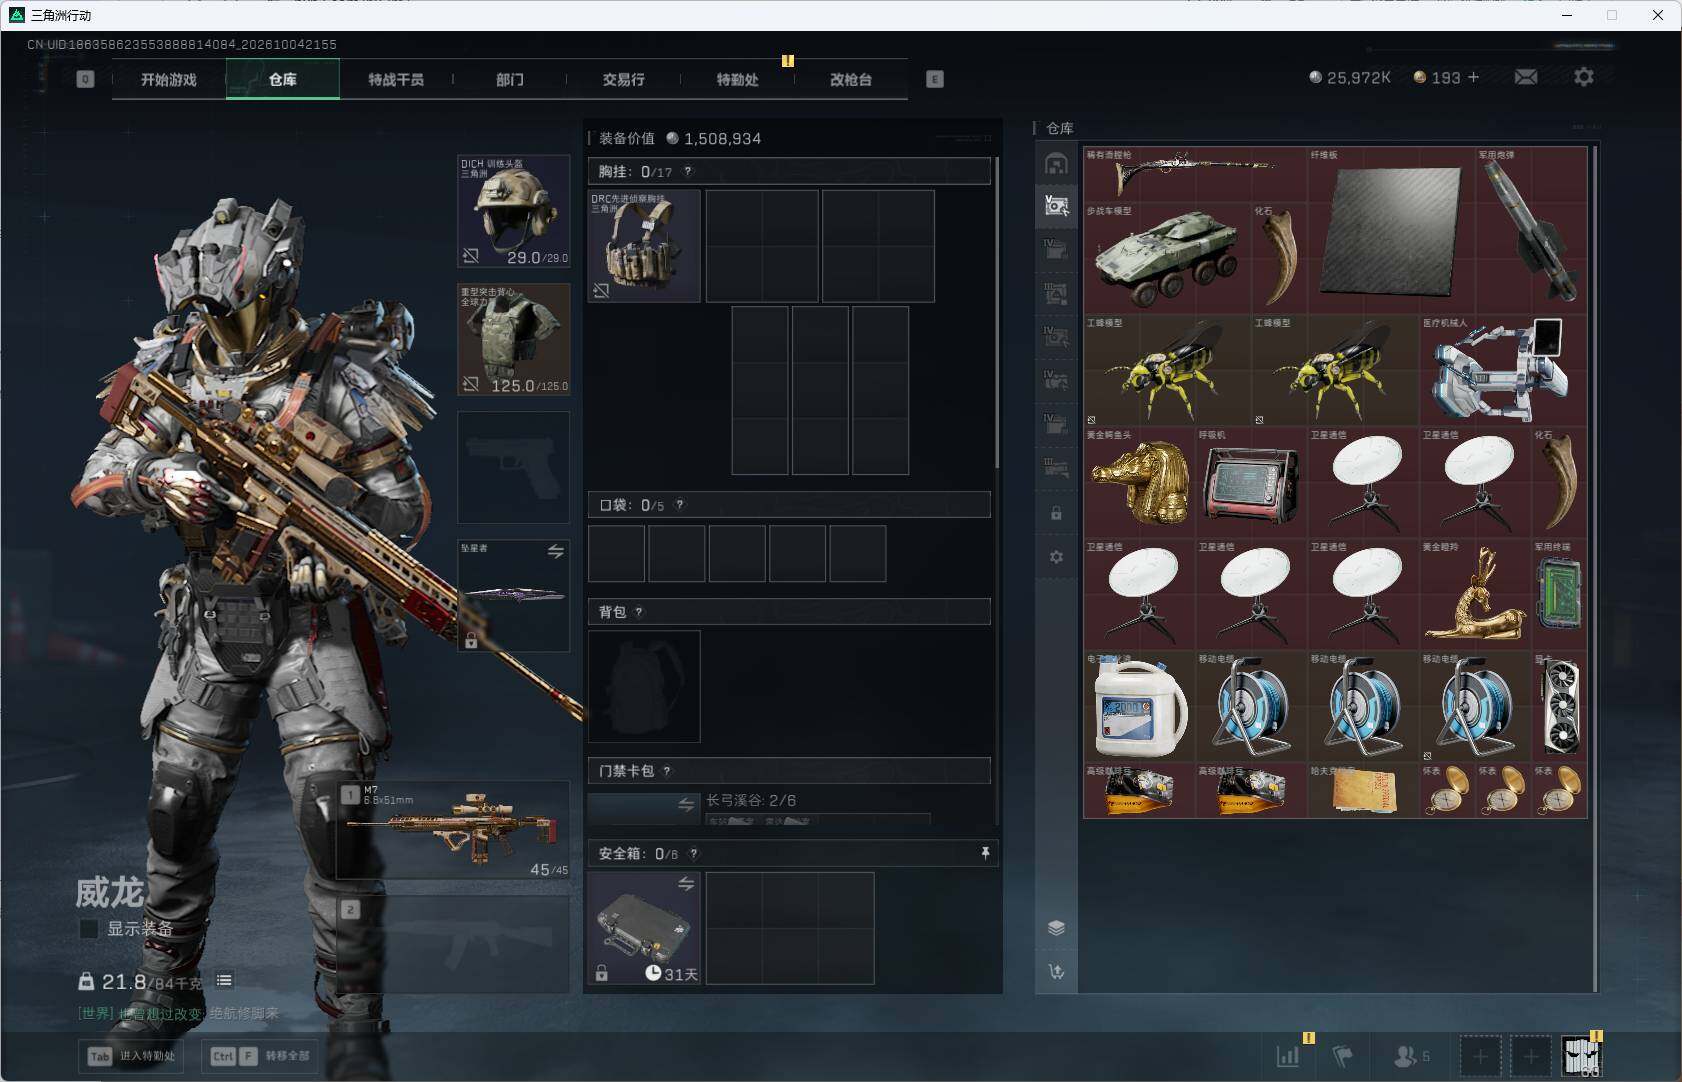1682x1082 pixels.
Task: Select the DRC先进侦察胸挂 chest rig slot
Action: point(644,246)
